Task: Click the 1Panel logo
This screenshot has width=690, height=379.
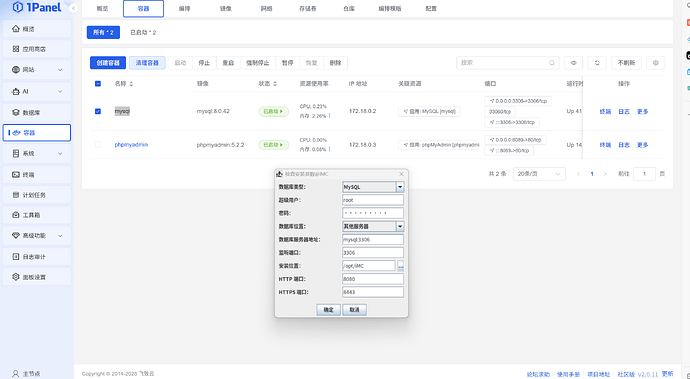Action: (37, 7)
